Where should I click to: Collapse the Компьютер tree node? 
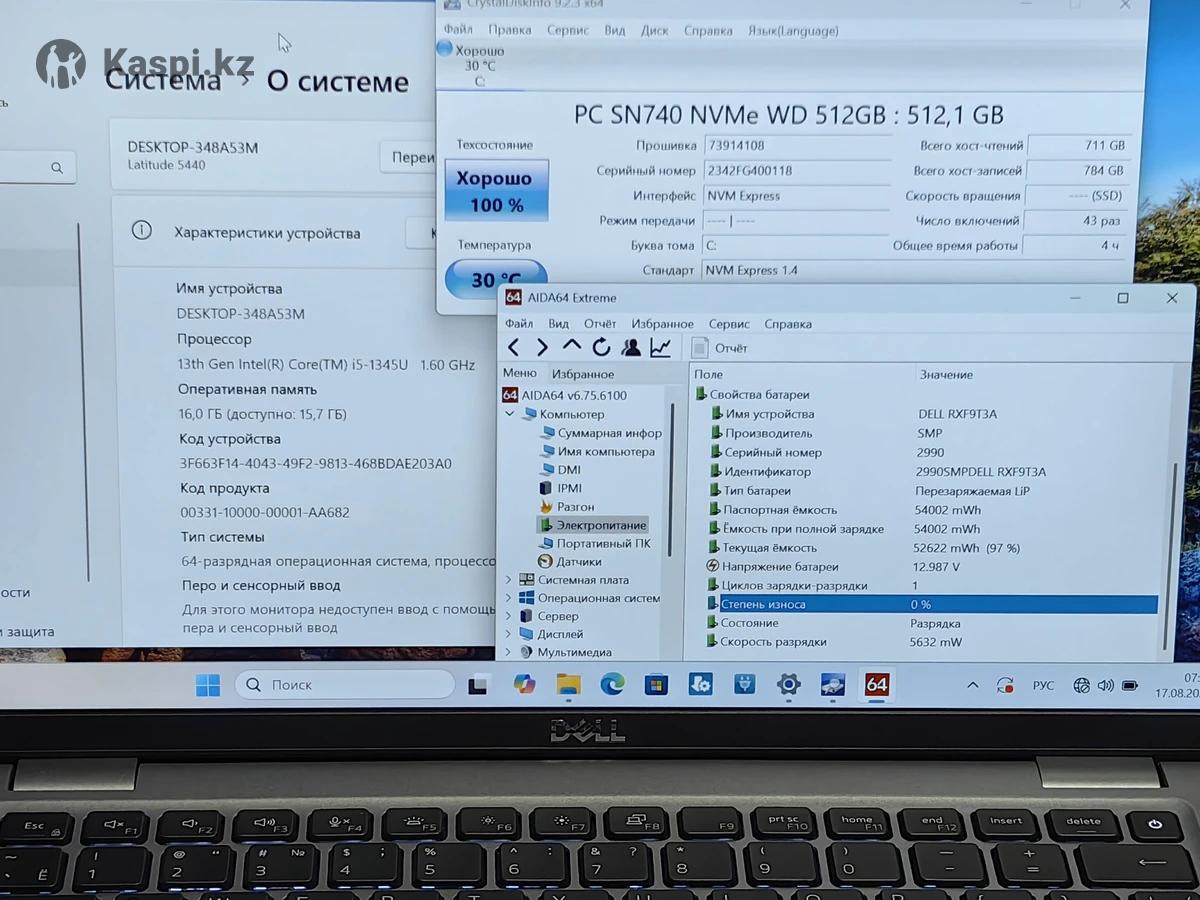(x=509, y=414)
